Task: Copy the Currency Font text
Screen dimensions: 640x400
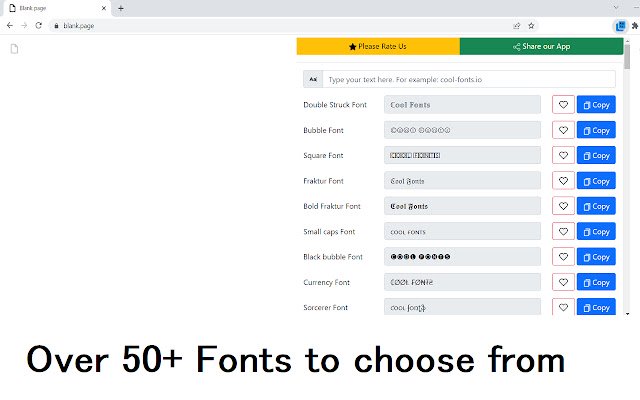Action: click(x=596, y=282)
